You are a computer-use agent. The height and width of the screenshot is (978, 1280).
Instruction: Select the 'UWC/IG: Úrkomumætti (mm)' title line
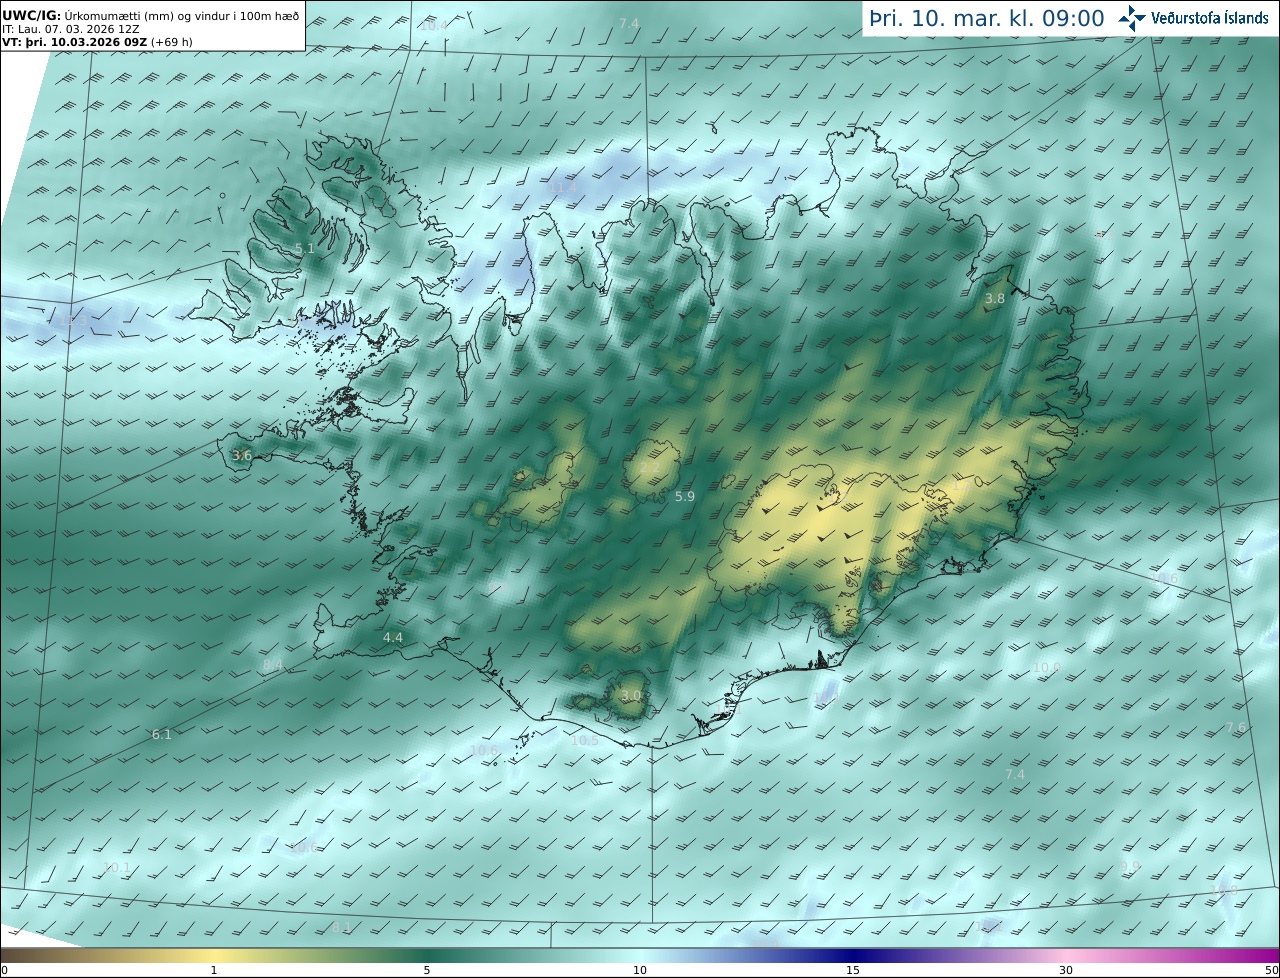[x=150, y=16]
